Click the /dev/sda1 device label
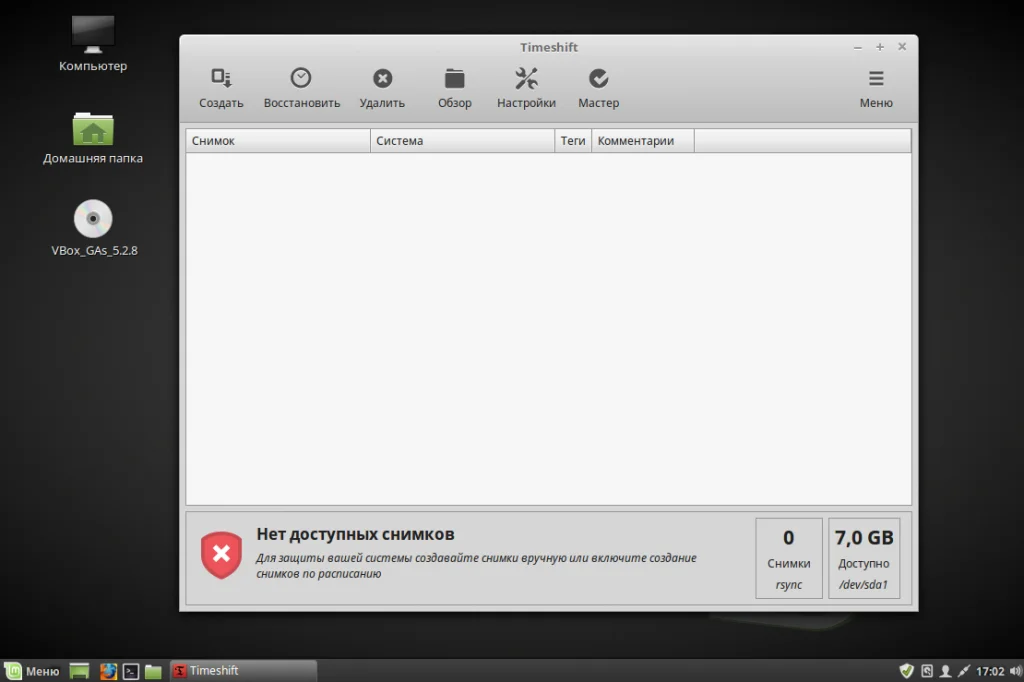Image resolution: width=1024 pixels, height=682 pixels. coord(863,585)
